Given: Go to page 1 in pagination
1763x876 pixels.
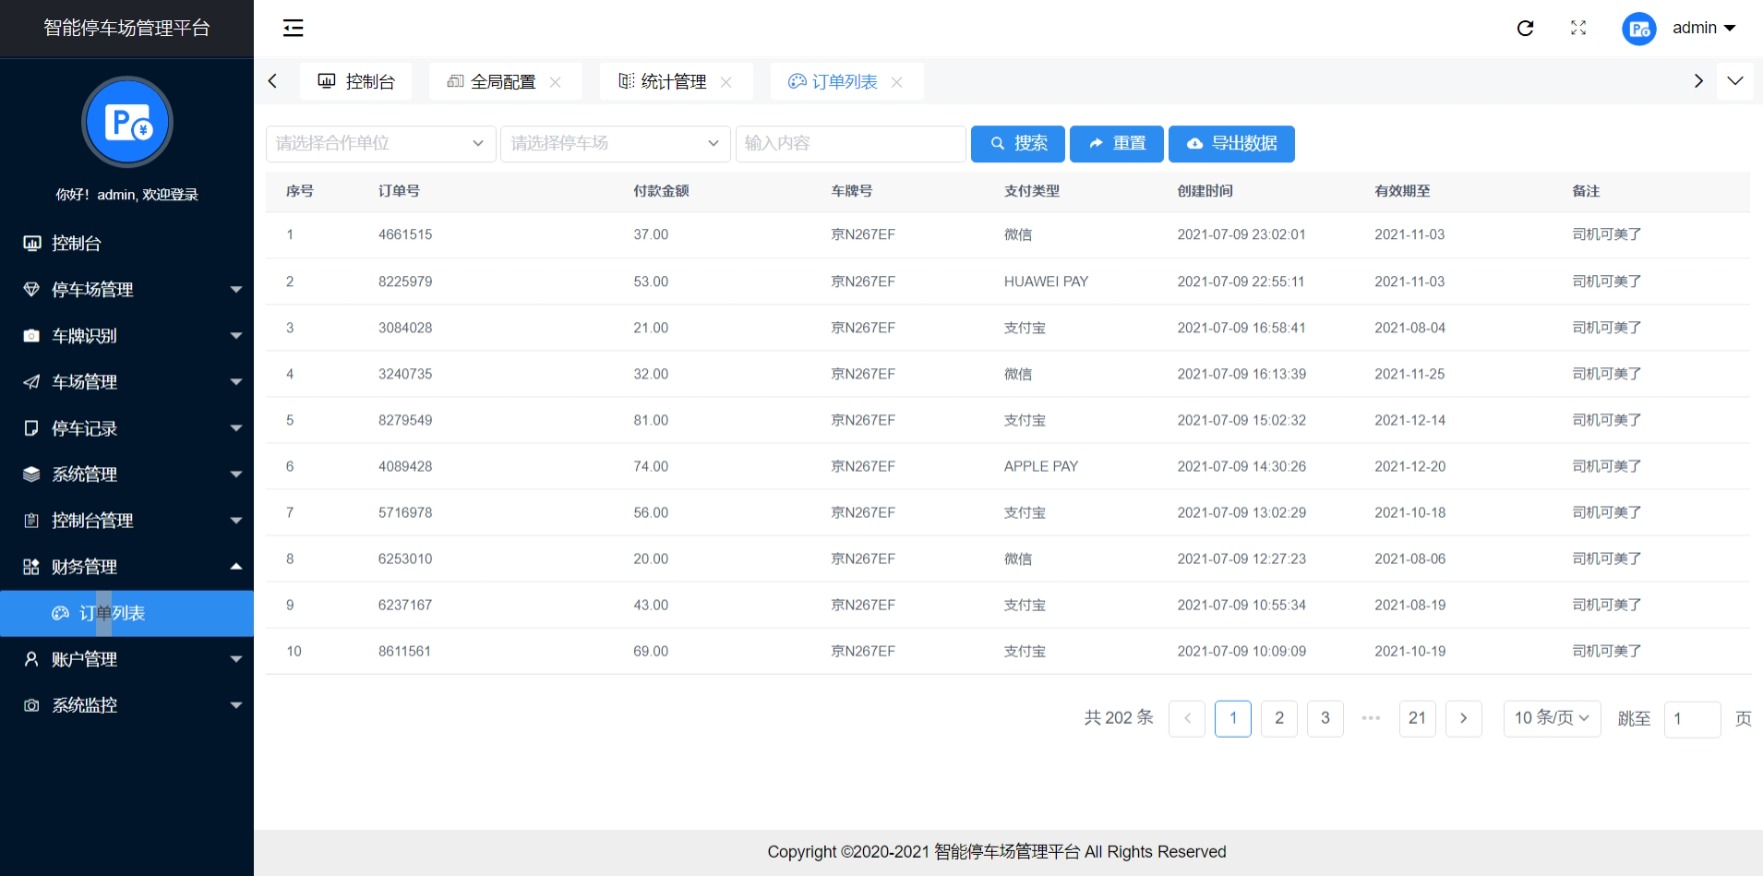Looking at the screenshot, I should coord(1233,718).
